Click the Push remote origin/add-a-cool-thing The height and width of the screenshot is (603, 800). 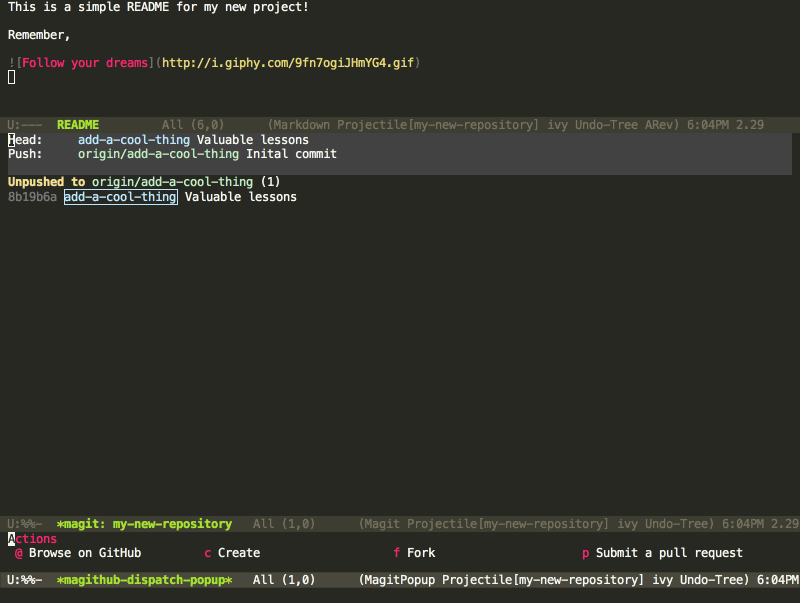click(x=158, y=154)
